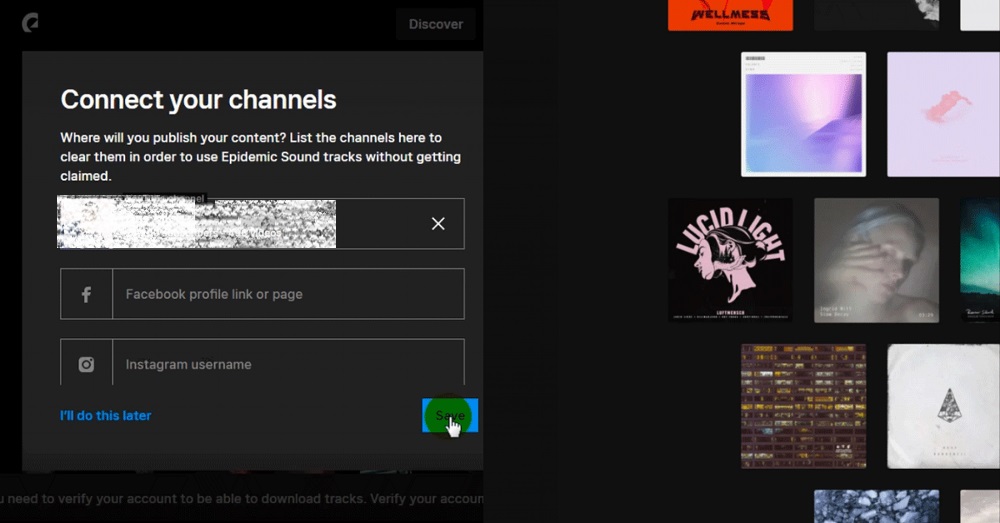Select the album with hand-covered face

876,260
